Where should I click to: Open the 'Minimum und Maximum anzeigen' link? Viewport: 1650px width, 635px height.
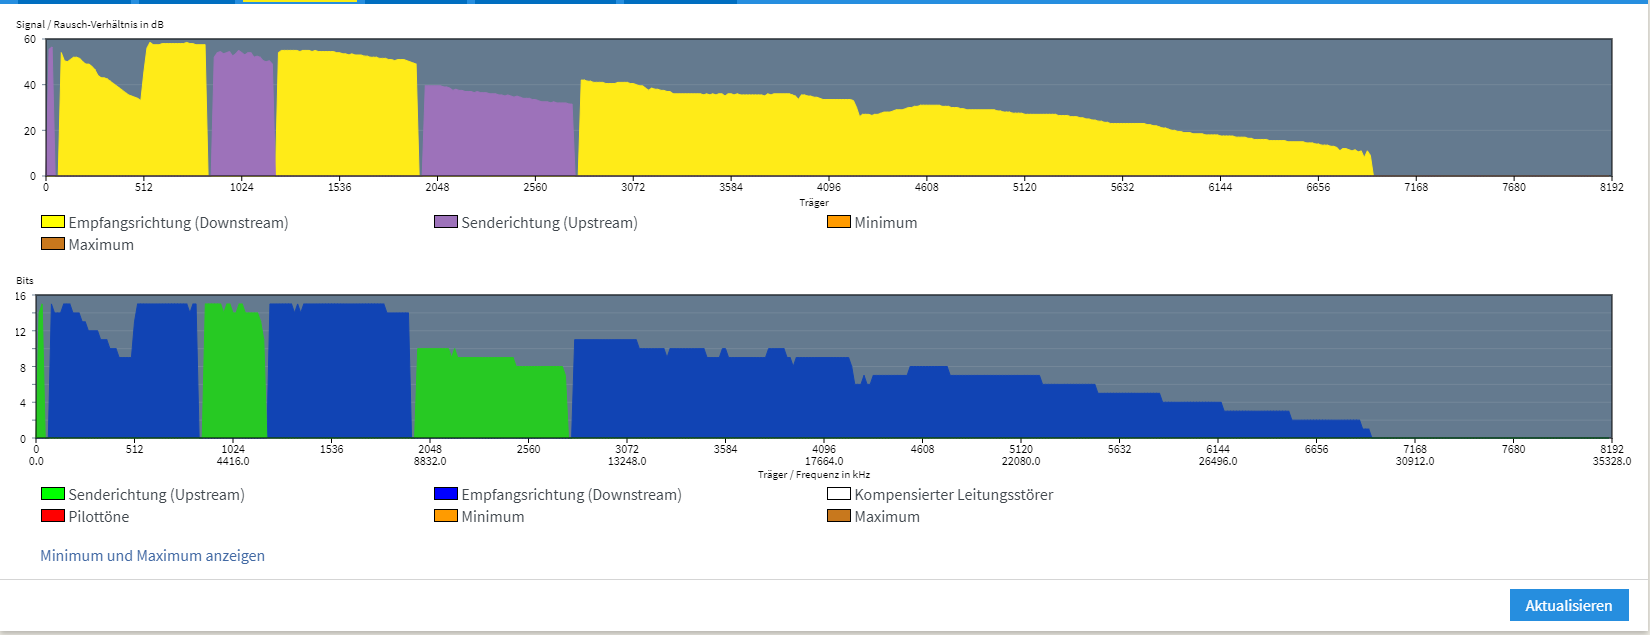(x=152, y=556)
